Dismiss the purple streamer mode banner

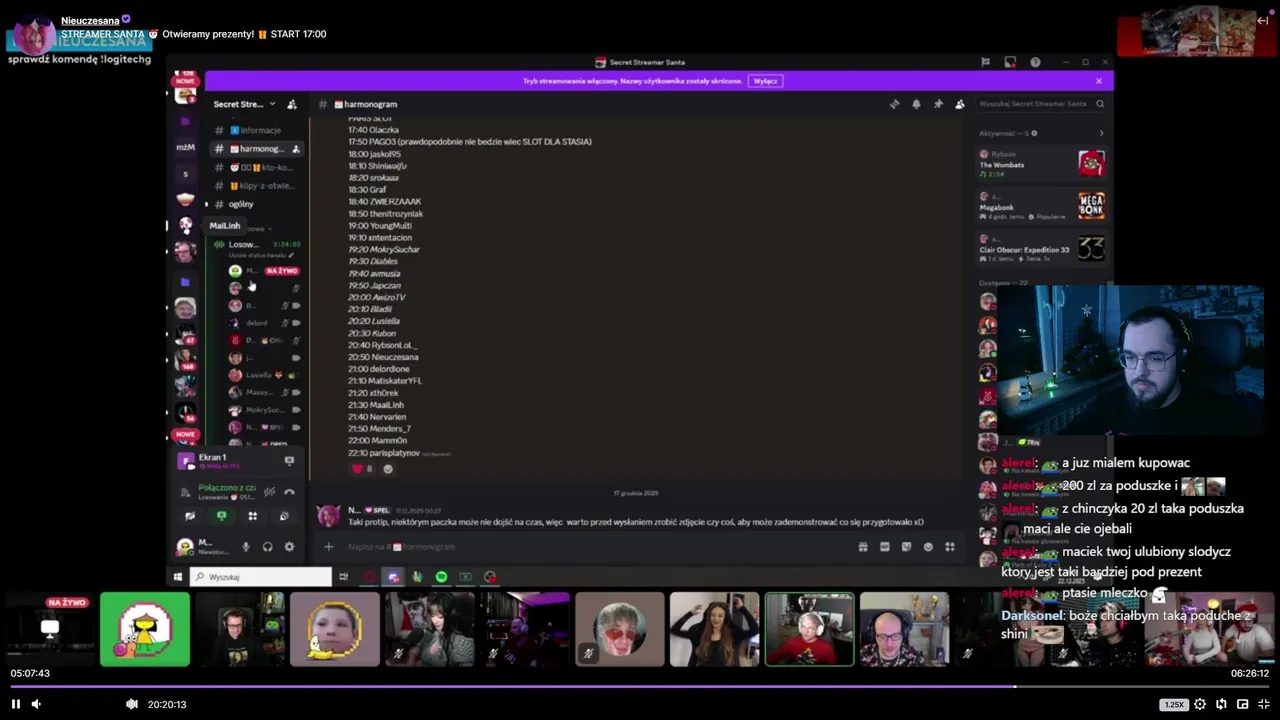[x=1099, y=81]
